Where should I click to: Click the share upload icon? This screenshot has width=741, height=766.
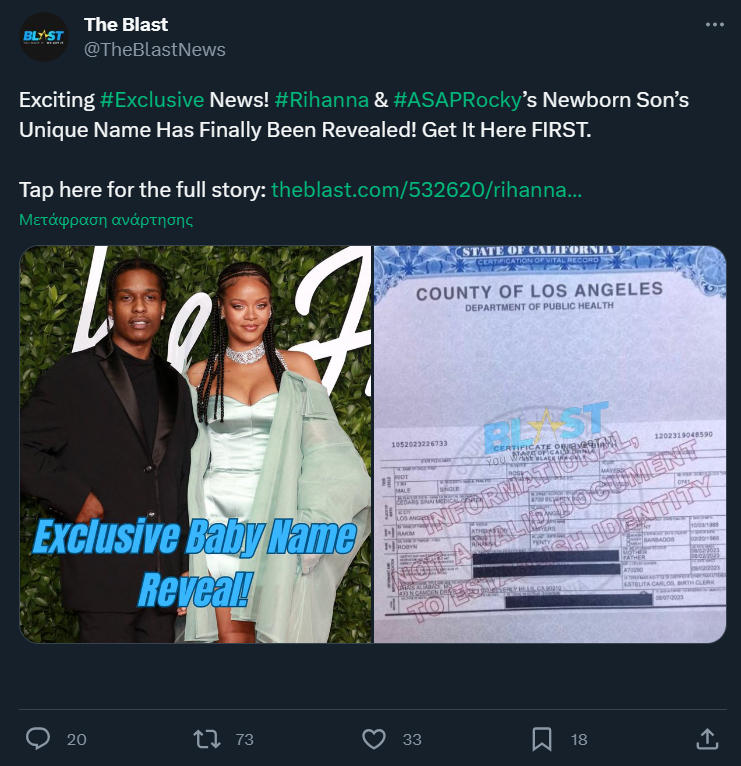tap(707, 739)
